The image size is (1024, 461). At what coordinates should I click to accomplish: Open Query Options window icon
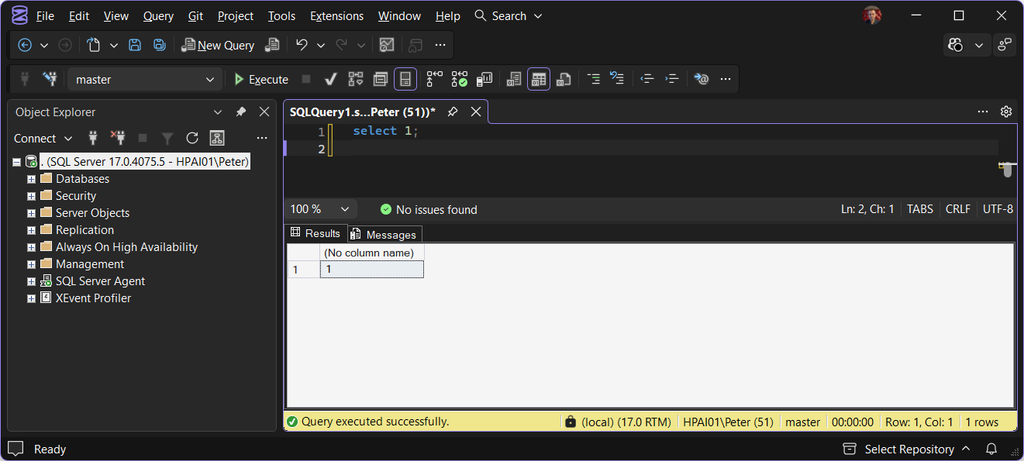380,79
